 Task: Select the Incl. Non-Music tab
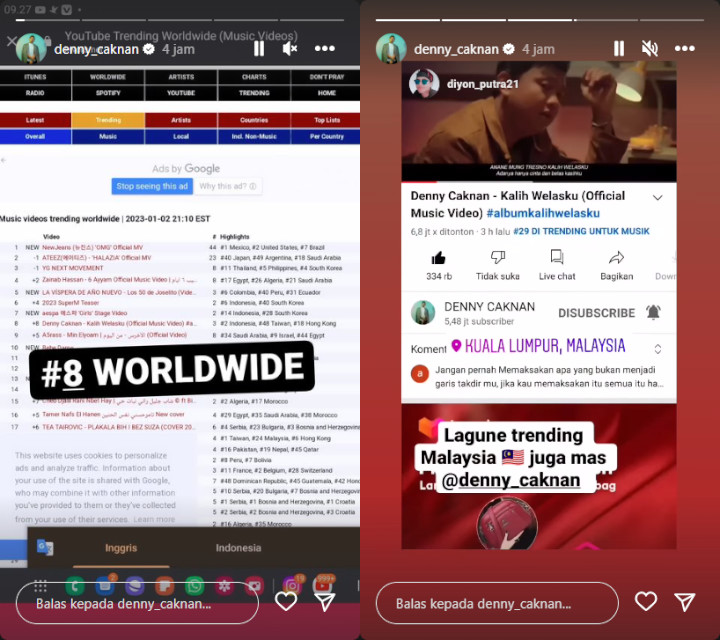[254, 136]
